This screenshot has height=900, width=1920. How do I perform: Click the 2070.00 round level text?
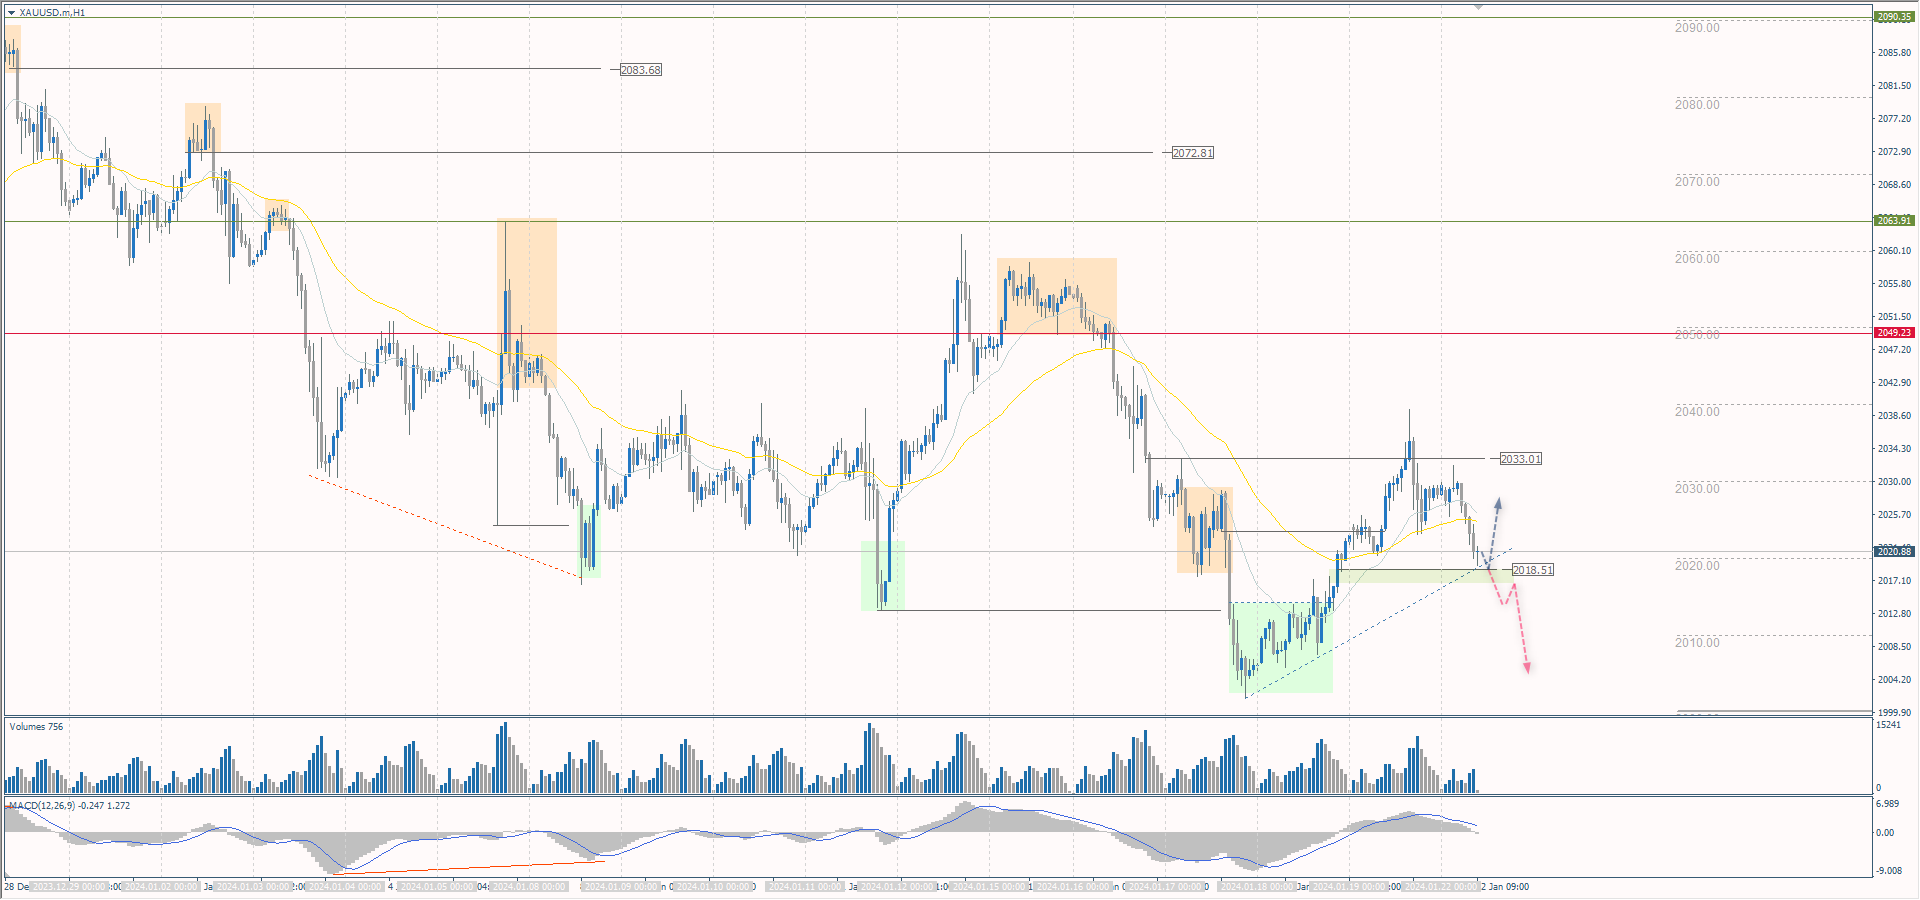(x=1697, y=182)
